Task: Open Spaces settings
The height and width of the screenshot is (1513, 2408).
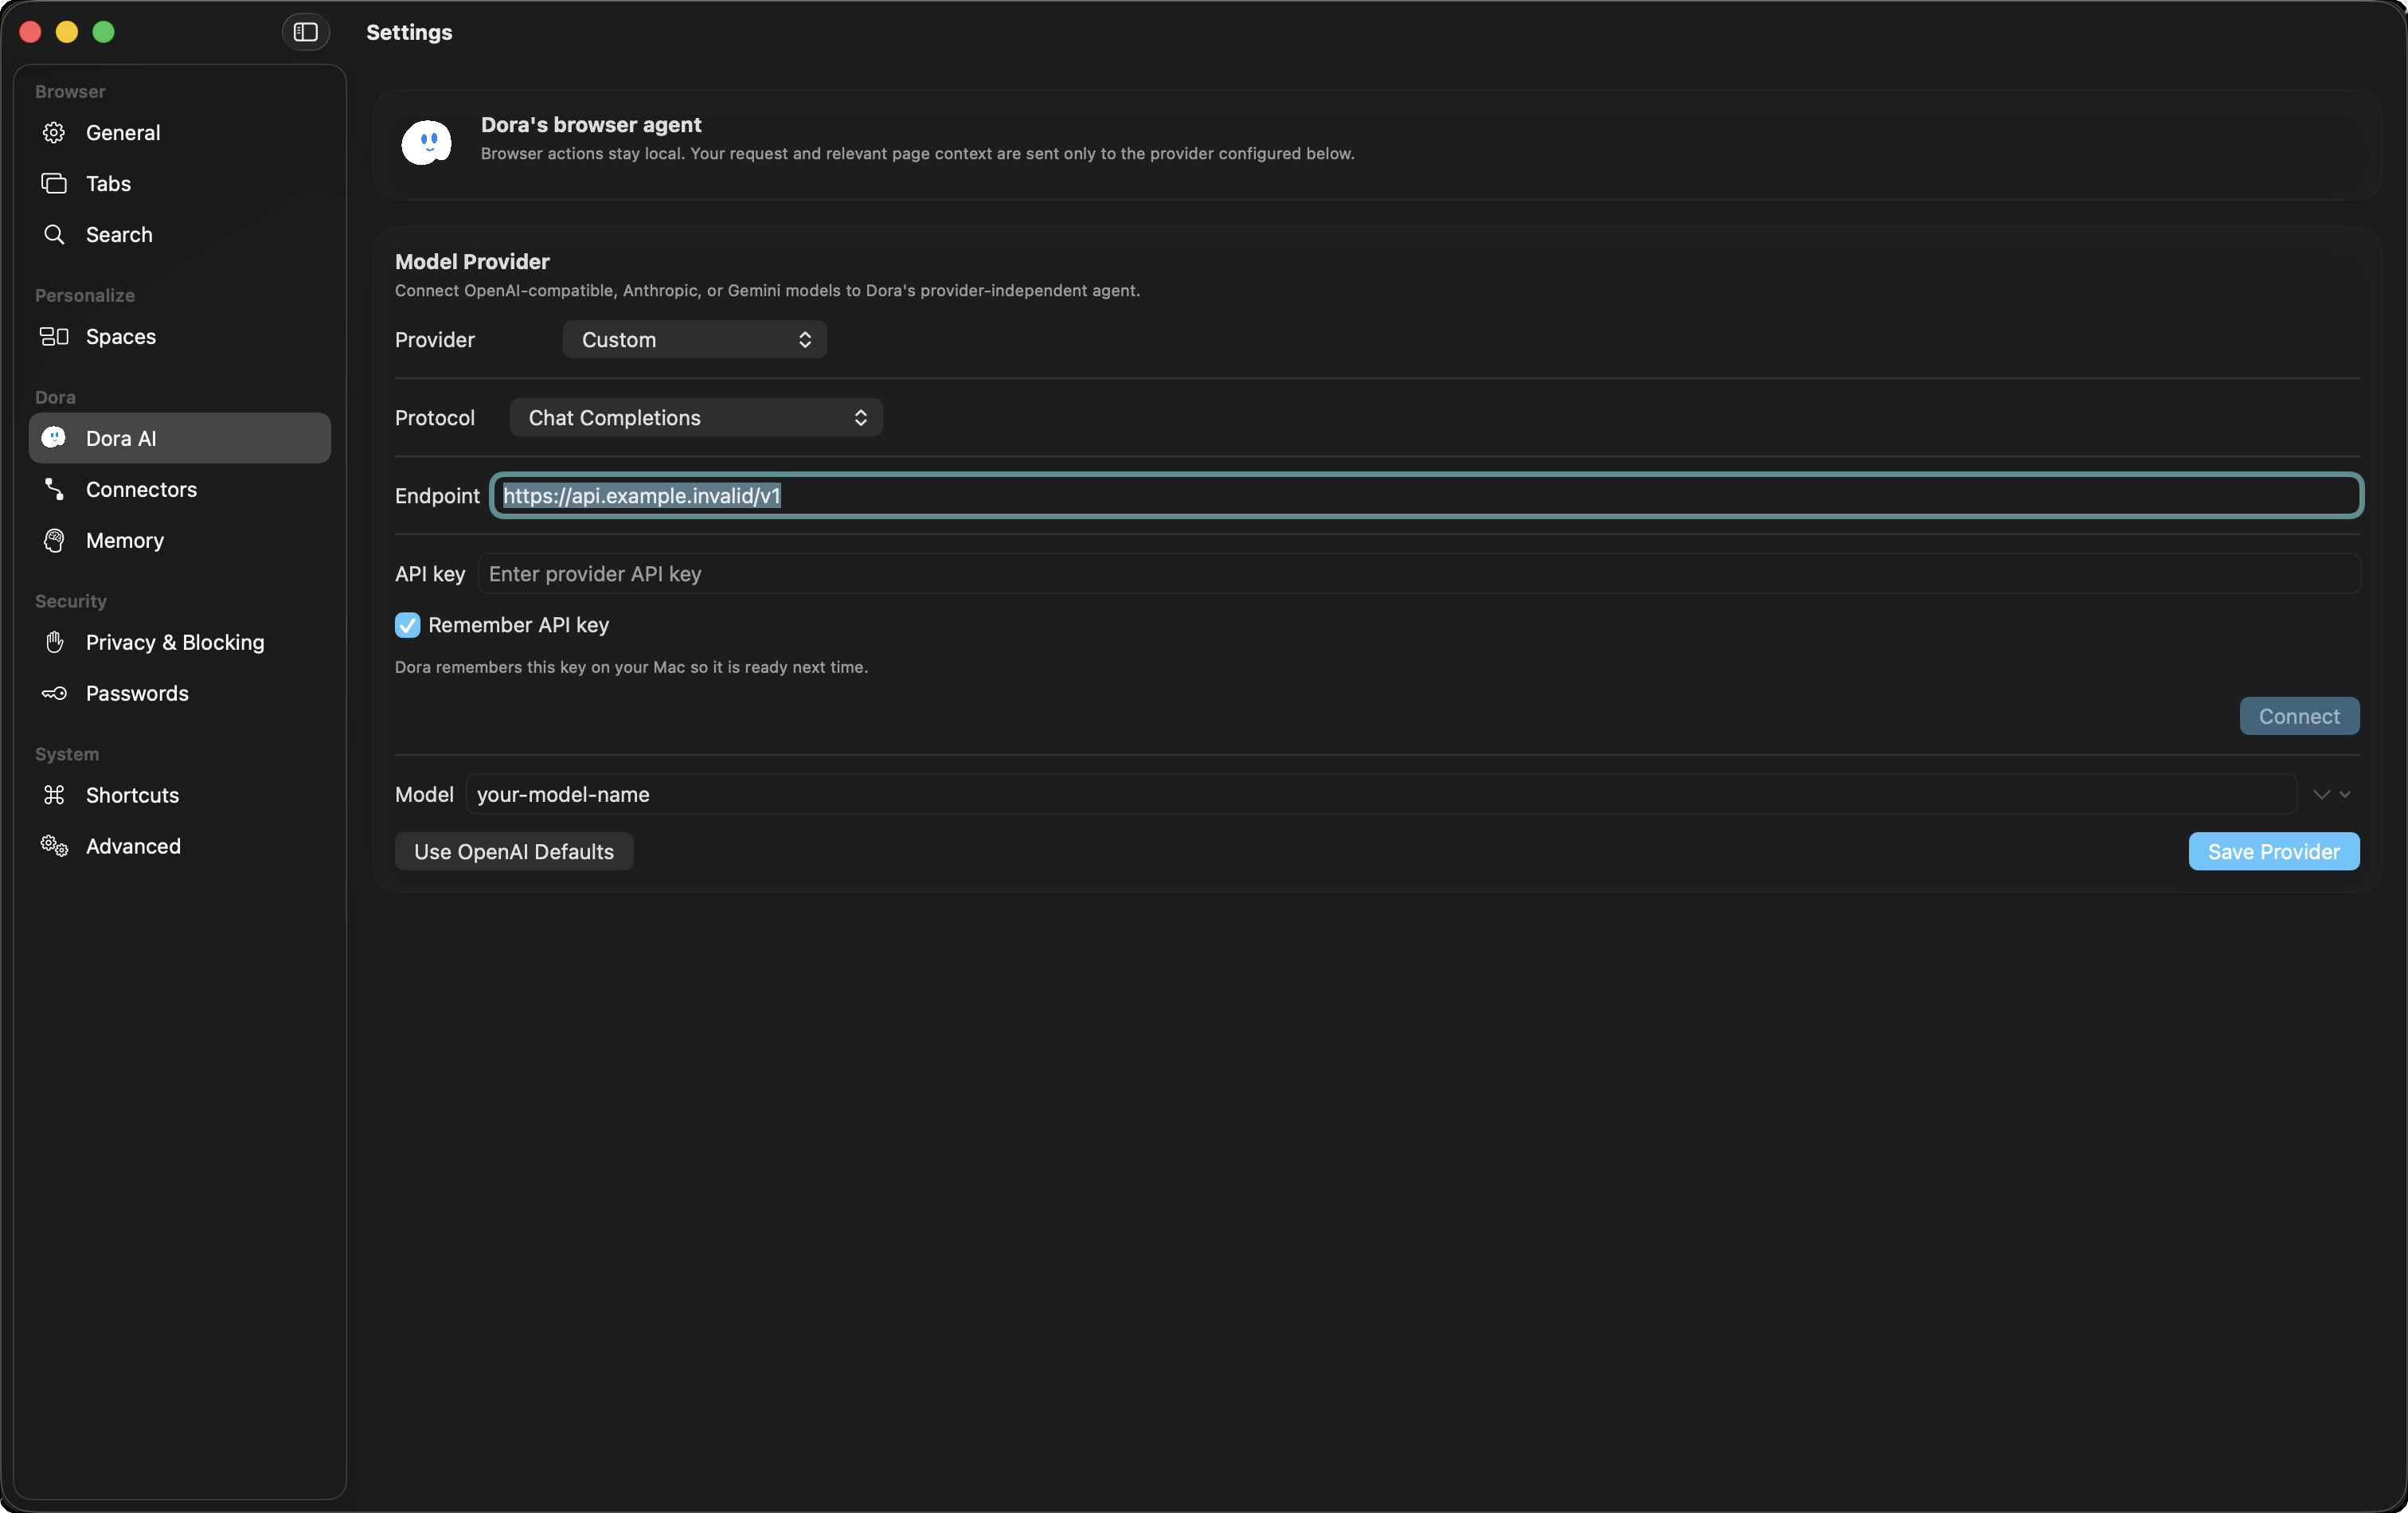Action: coord(180,337)
